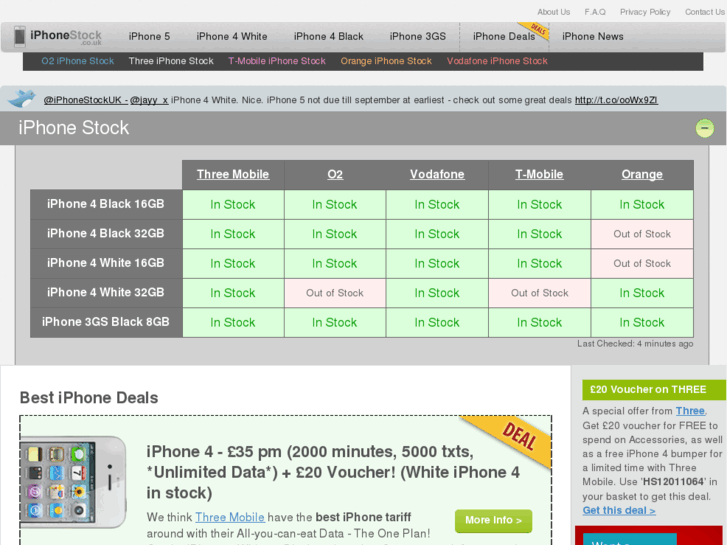727x545 pixels.
Task: Open the iPhone Deals menu item
Action: pyautogui.click(x=504, y=36)
